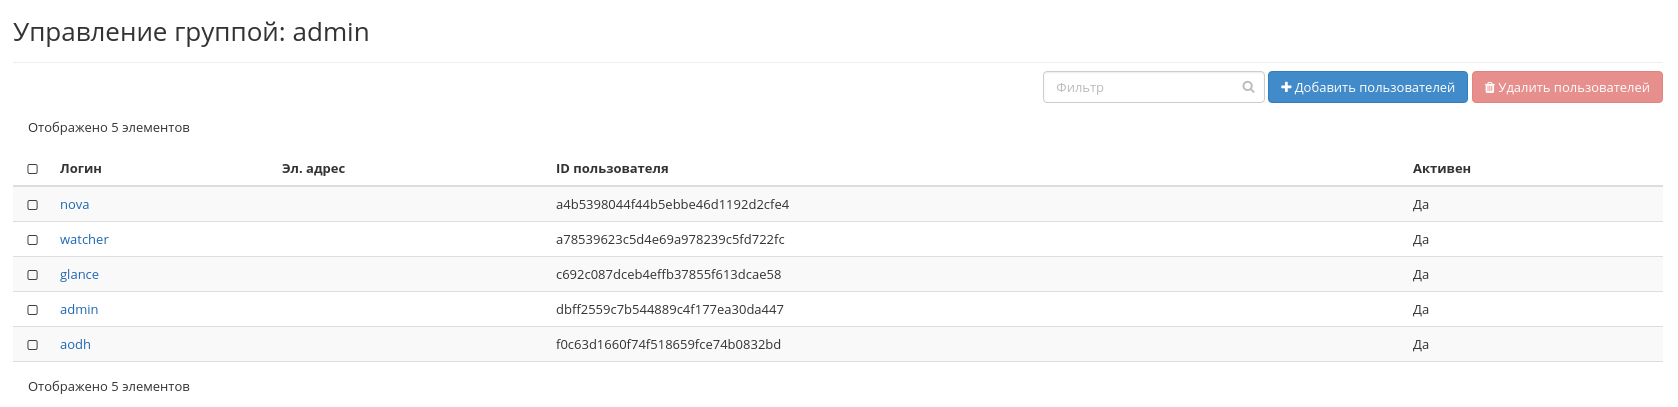Click the Фильтр search input field
Image resolution: width=1678 pixels, height=407 pixels.
pyautogui.click(x=1140, y=87)
